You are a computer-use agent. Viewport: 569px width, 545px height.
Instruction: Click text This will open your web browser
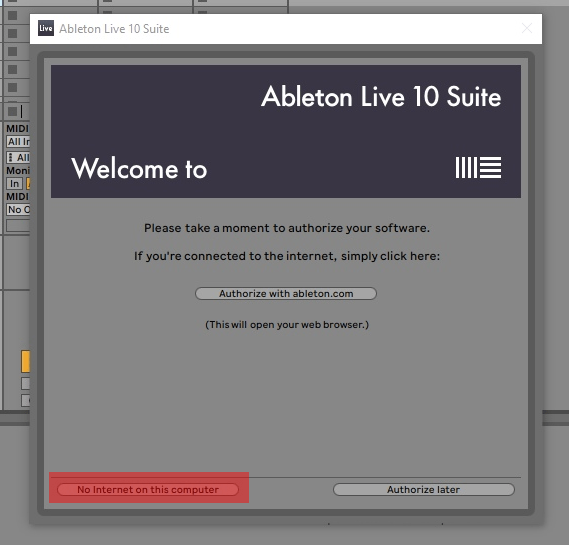click(x=287, y=325)
